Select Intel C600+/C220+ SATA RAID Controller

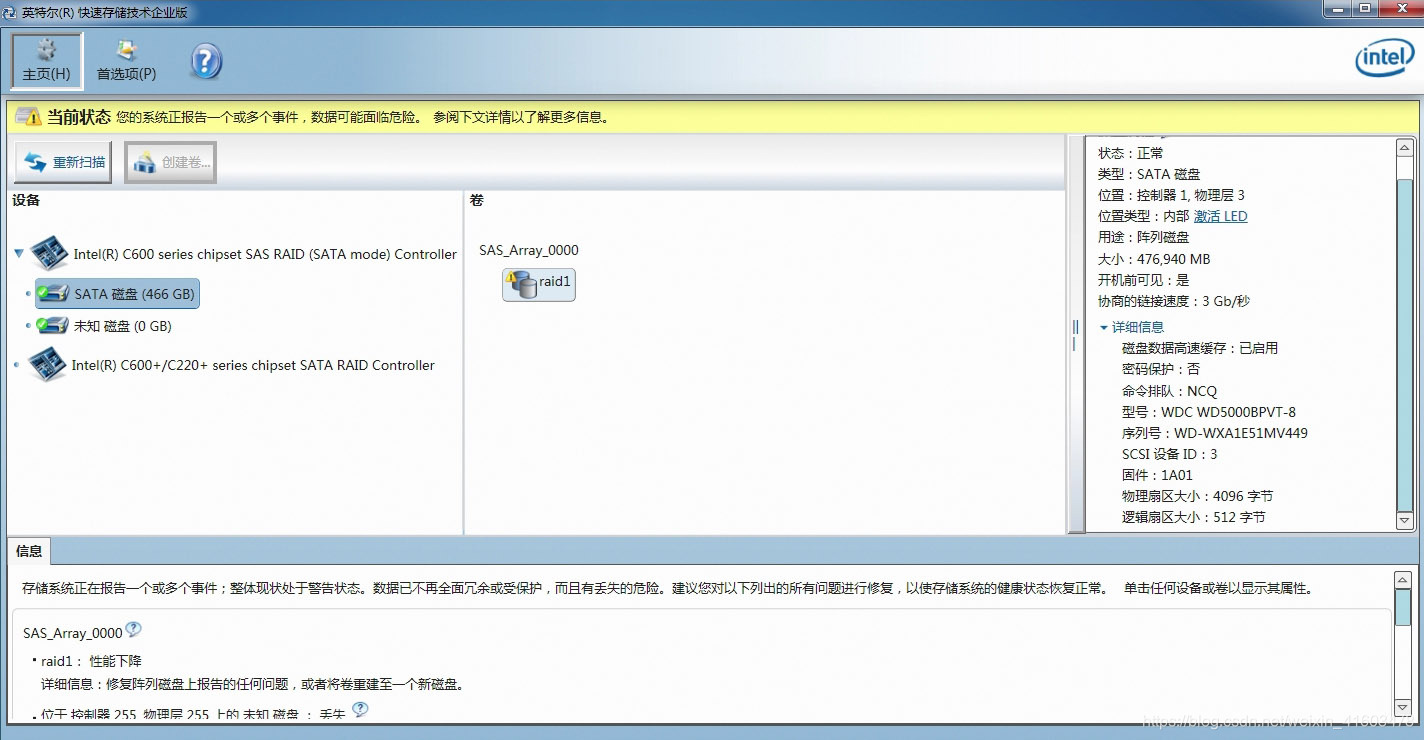click(253, 366)
